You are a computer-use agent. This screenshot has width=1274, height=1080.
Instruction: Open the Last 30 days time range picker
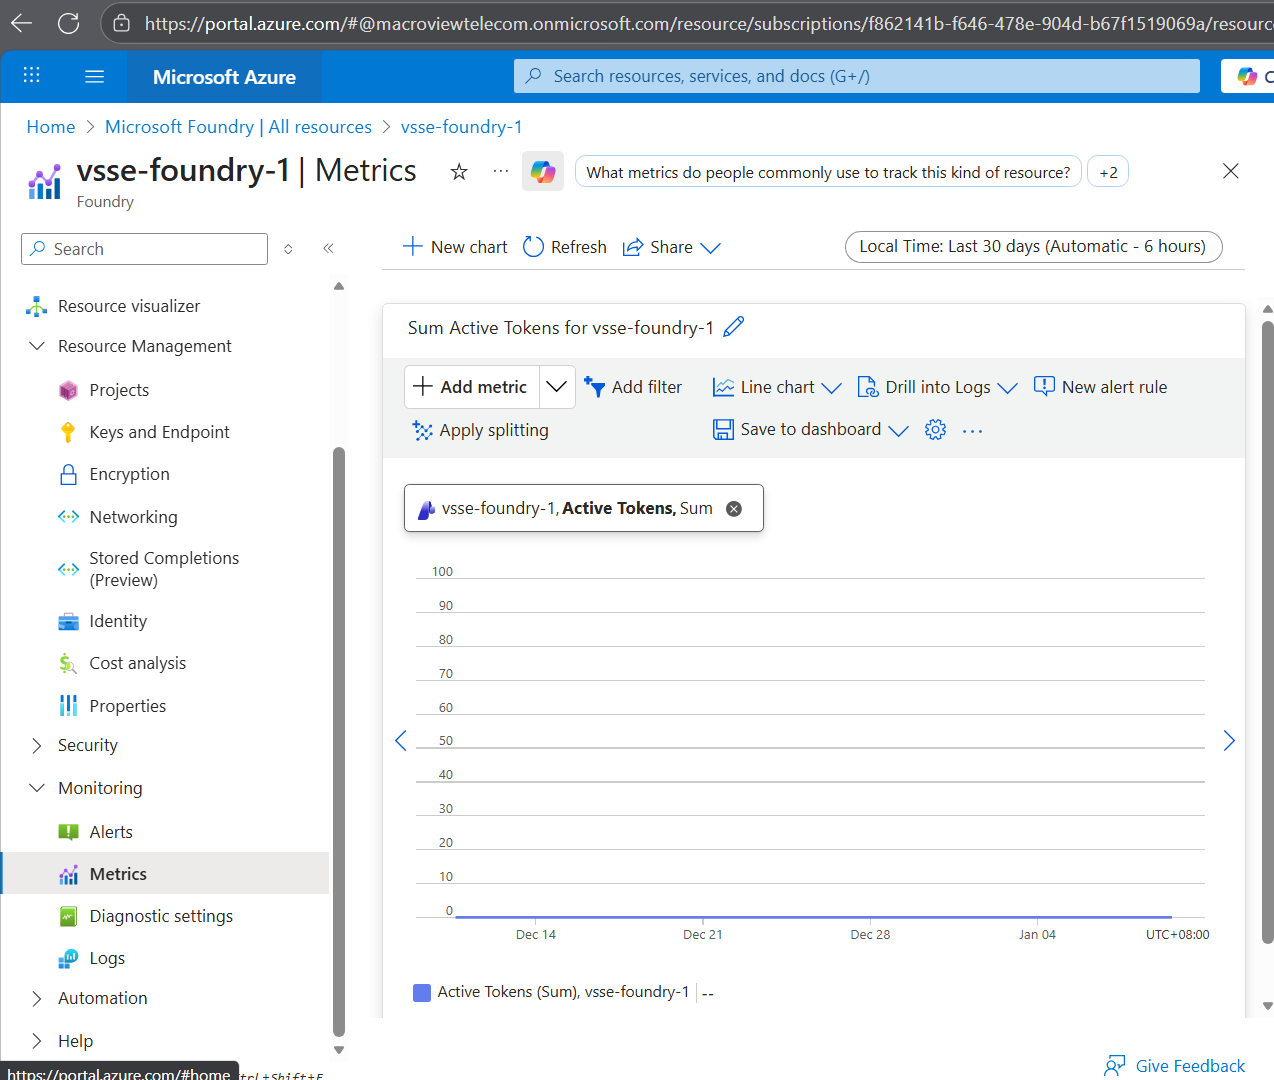(x=1033, y=246)
